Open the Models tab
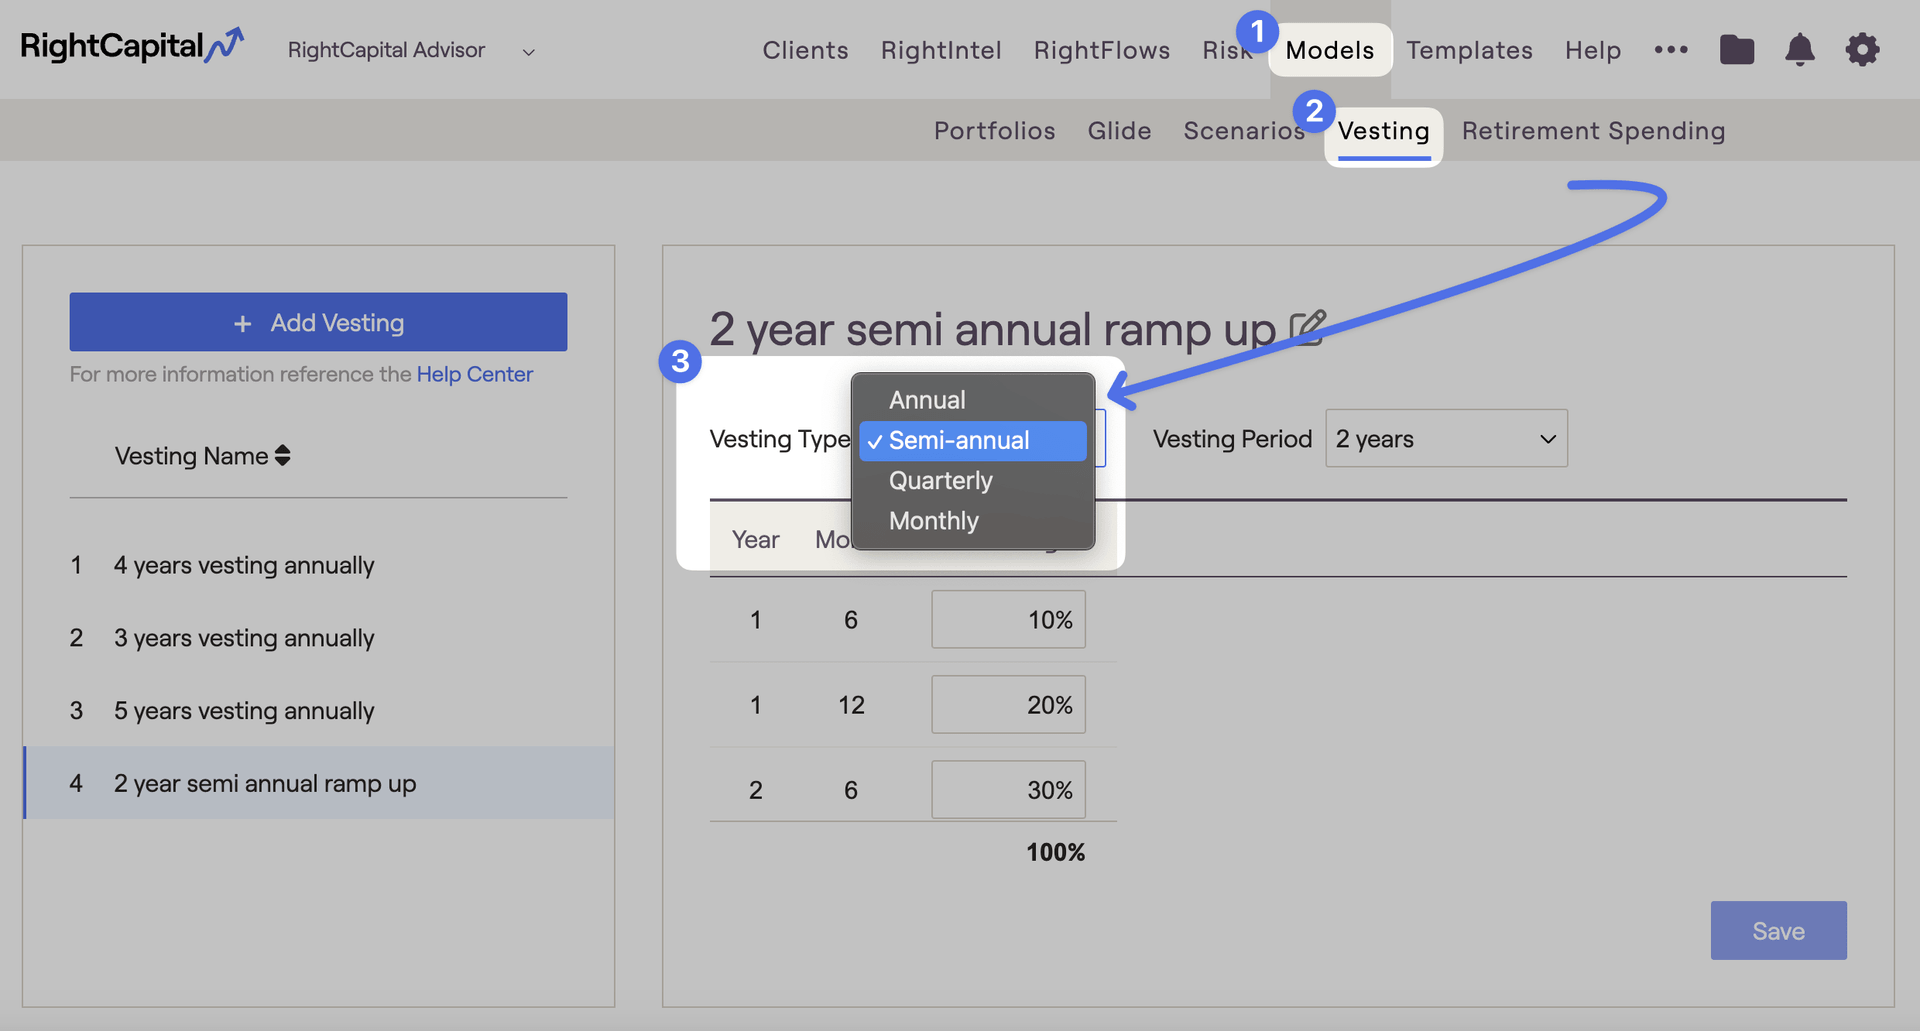 tap(1330, 50)
